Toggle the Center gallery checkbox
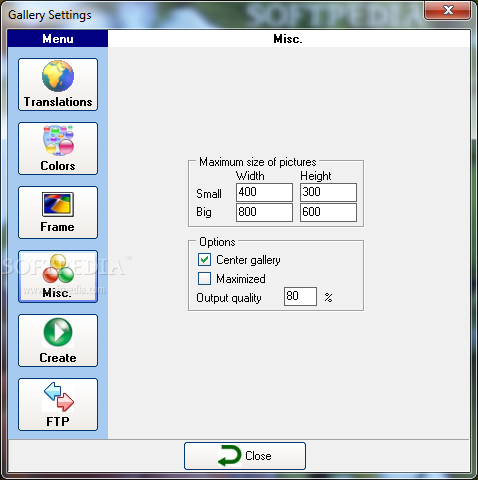The width and height of the screenshot is (478, 480). pos(204,259)
